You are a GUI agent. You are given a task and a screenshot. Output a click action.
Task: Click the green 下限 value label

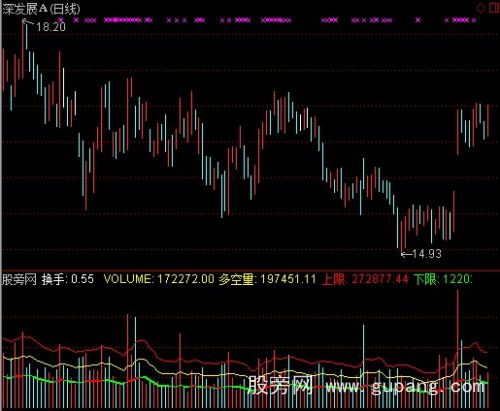click(443, 279)
